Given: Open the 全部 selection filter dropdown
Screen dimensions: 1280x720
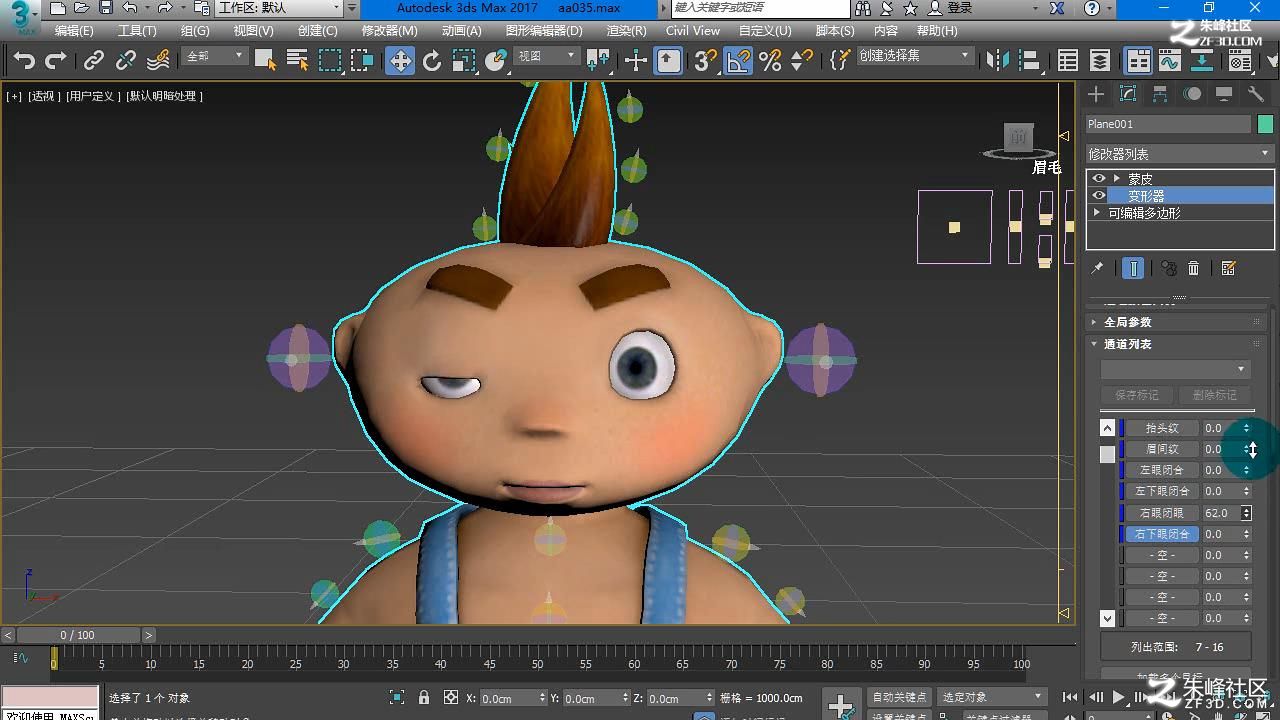Looking at the screenshot, I should coord(214,56).
